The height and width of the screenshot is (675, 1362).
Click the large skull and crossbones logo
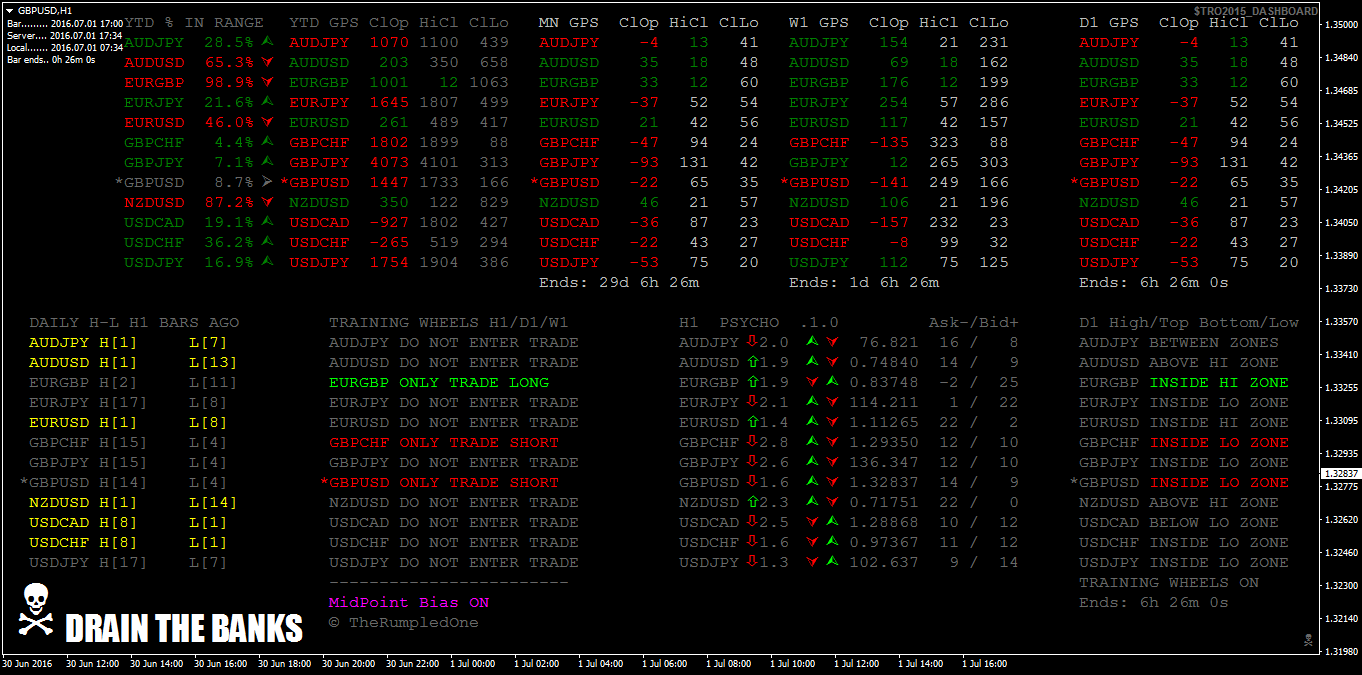36,610
